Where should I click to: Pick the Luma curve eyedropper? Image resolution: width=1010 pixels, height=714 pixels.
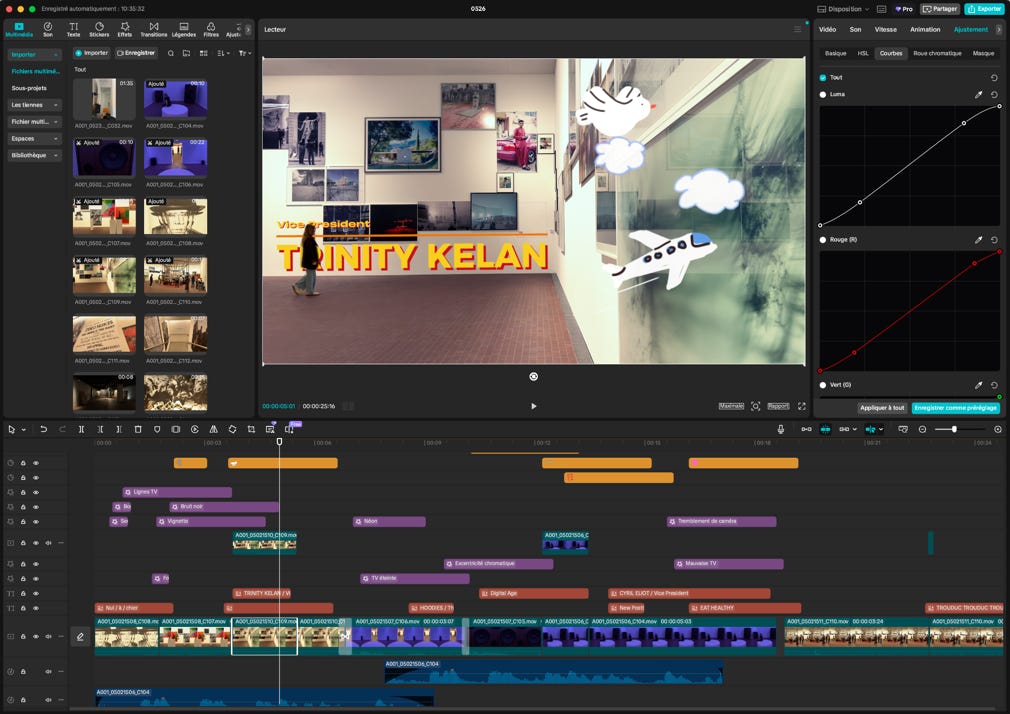click(979, 95)
